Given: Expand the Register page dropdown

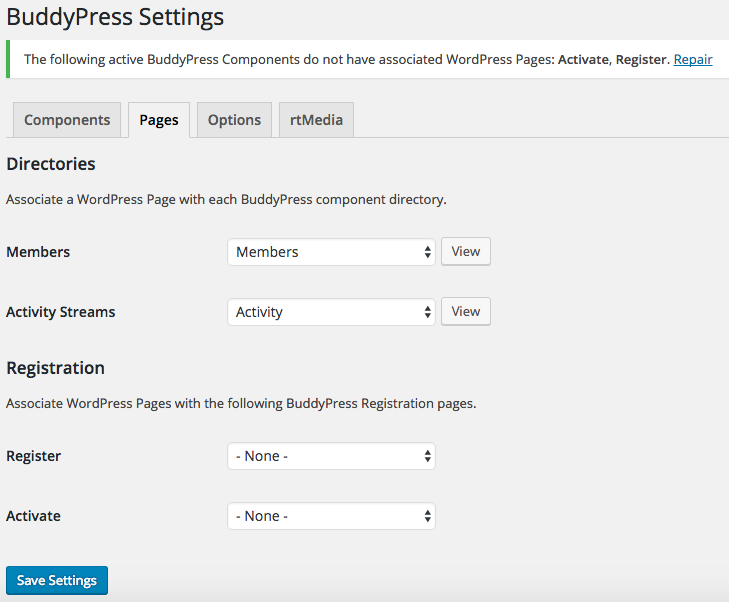Looking at the screenshot, I should pyautogui.click(x=331, y=456).
